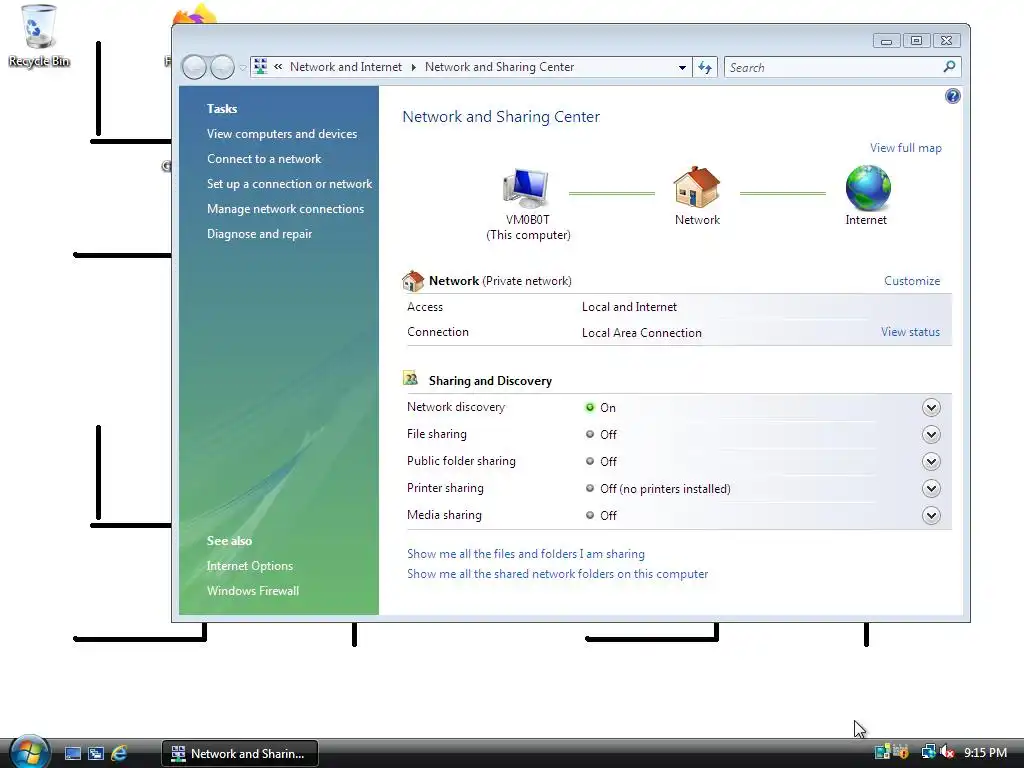
Task: Click the Refresh button beside address bar
Action: pyautogui.click(x=705, y=67)
